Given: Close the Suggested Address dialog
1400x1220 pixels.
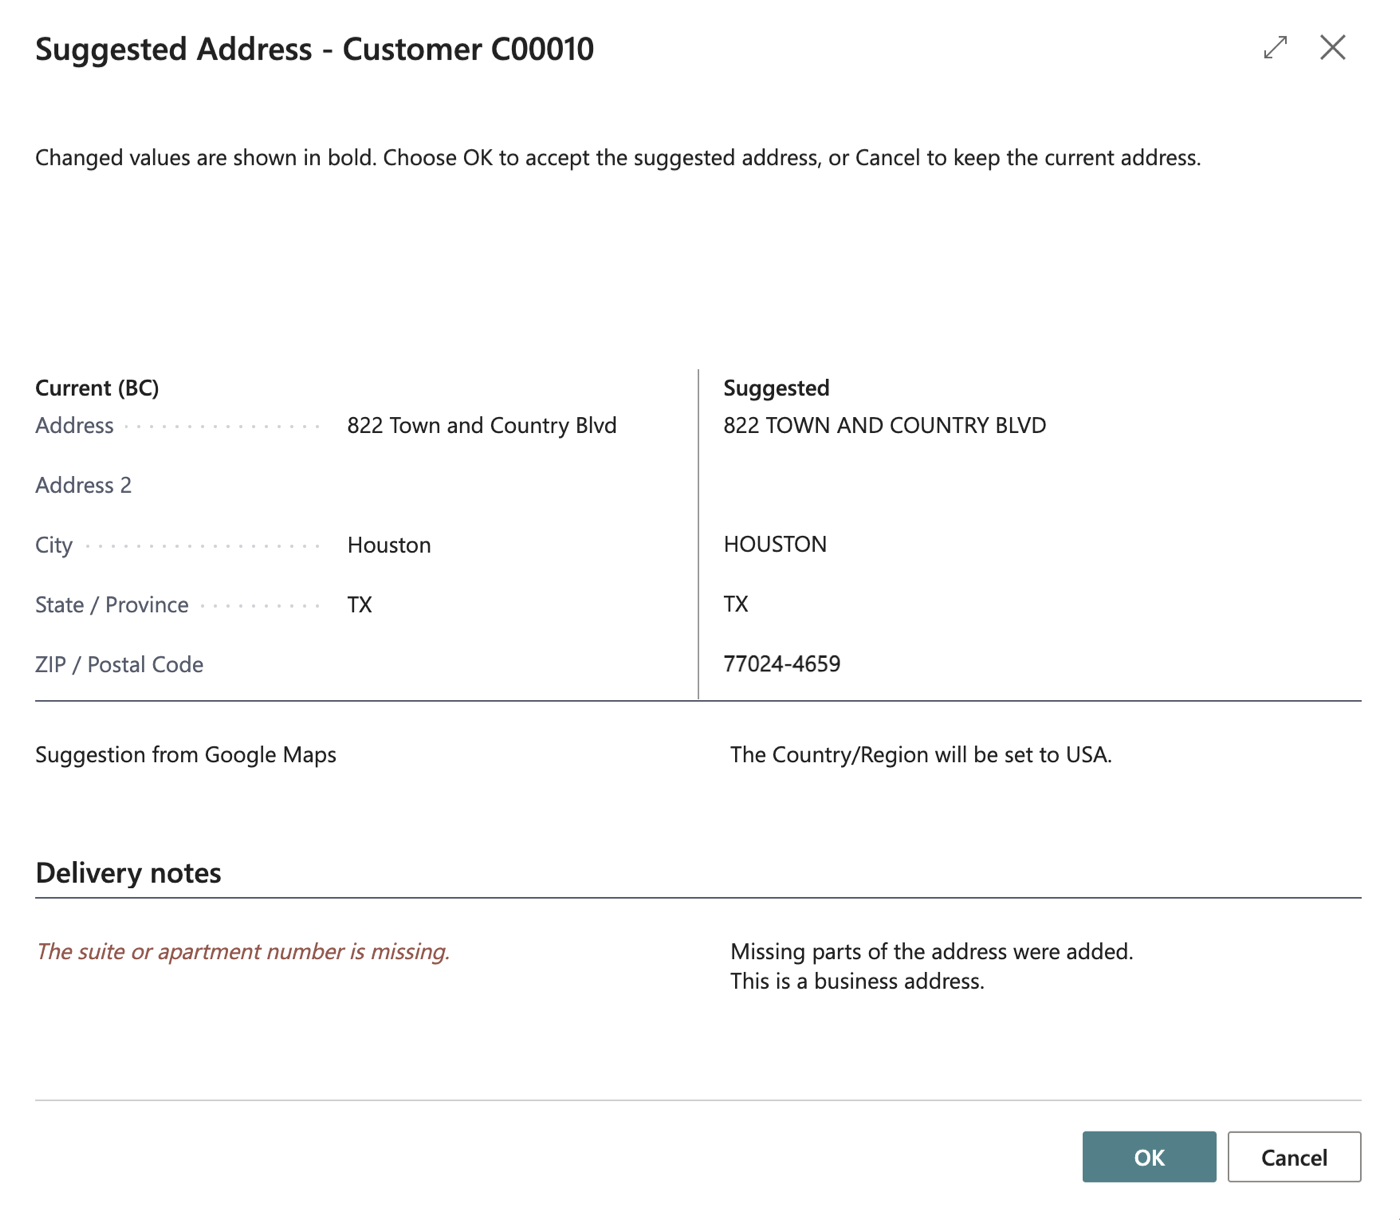Looking at the screenshot, I should (x=1332, y=47).
